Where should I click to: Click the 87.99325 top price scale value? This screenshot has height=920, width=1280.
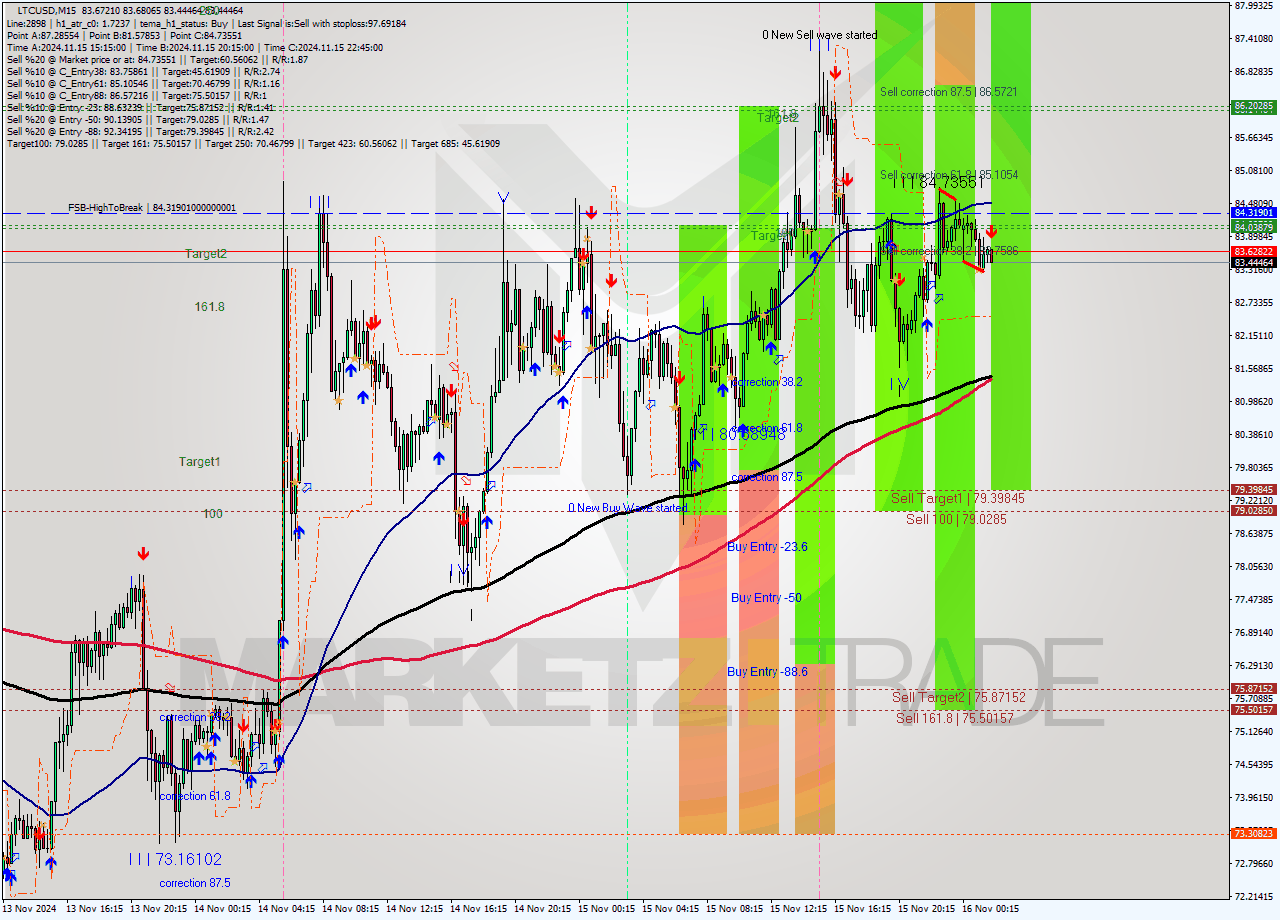pos(1254,6)
